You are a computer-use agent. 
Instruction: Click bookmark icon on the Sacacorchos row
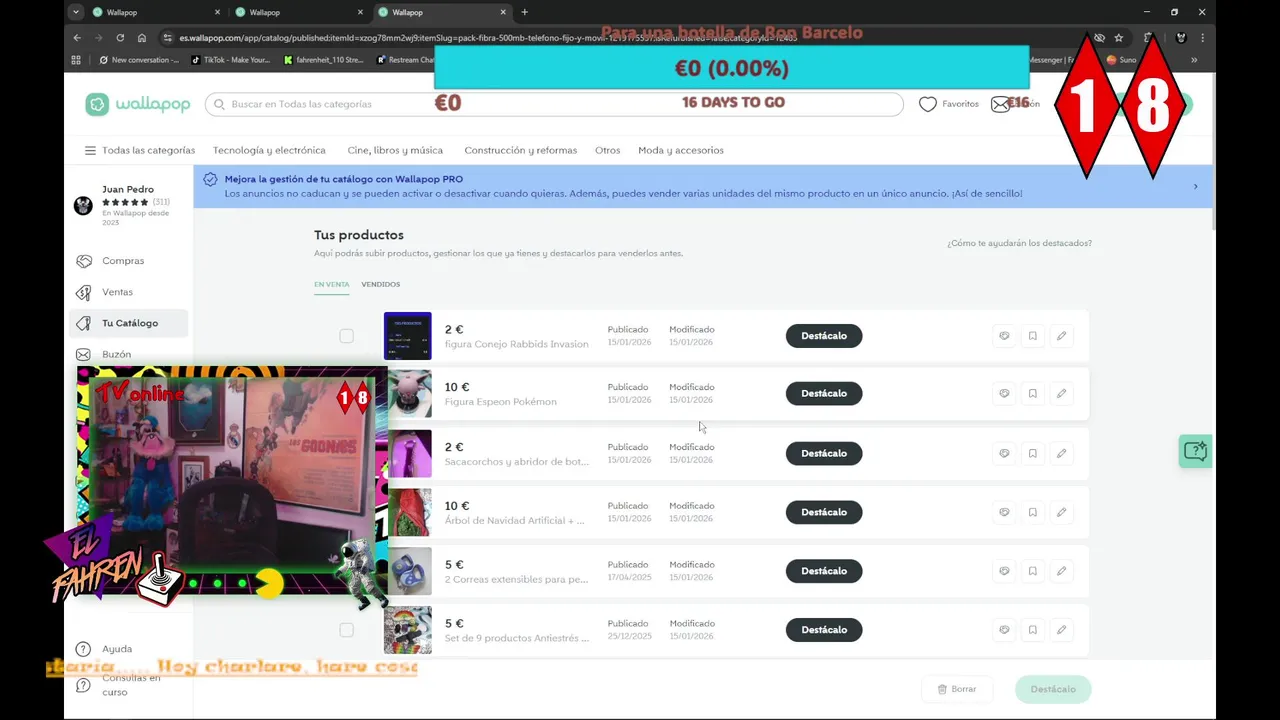click(1033, 453)
